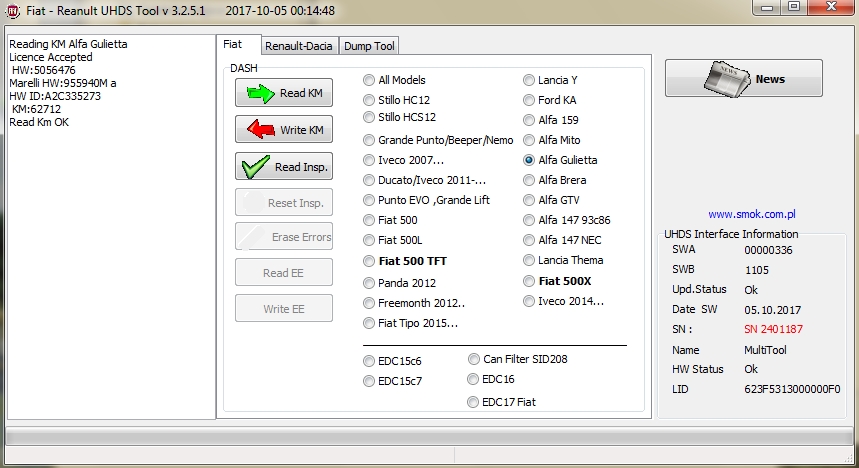Viewport: 859px width, 468px height.
Task: Minimize the UHDS Tool window
Action: [x=767, y=7]
